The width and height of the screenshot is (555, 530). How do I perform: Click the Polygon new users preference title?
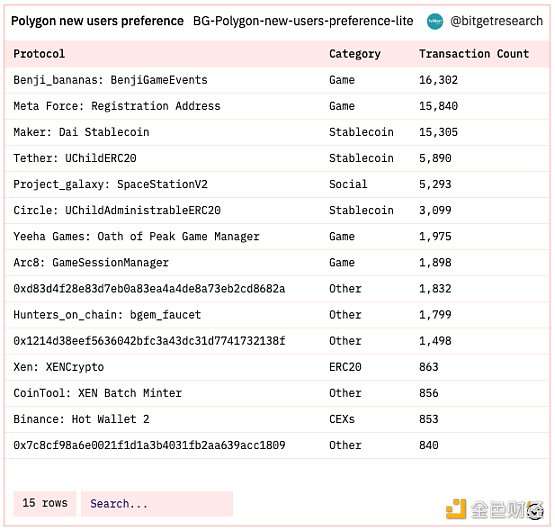97,21
